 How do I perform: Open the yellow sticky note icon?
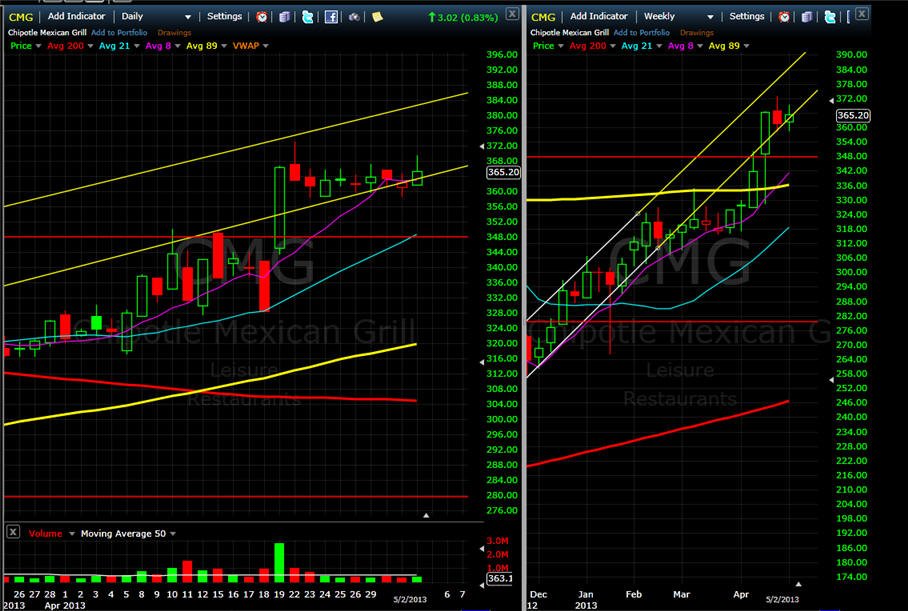coord(377,17)
